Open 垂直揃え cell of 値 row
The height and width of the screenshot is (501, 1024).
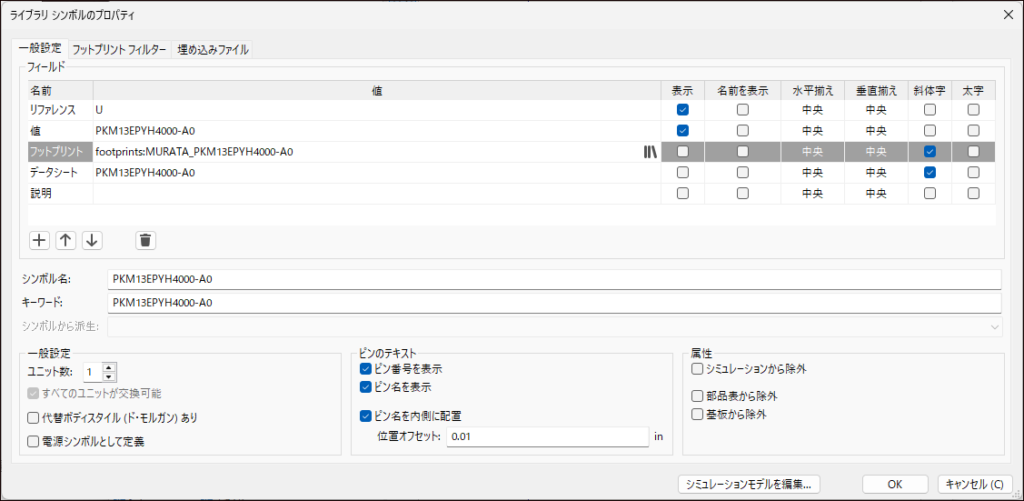tap(876, 130)
